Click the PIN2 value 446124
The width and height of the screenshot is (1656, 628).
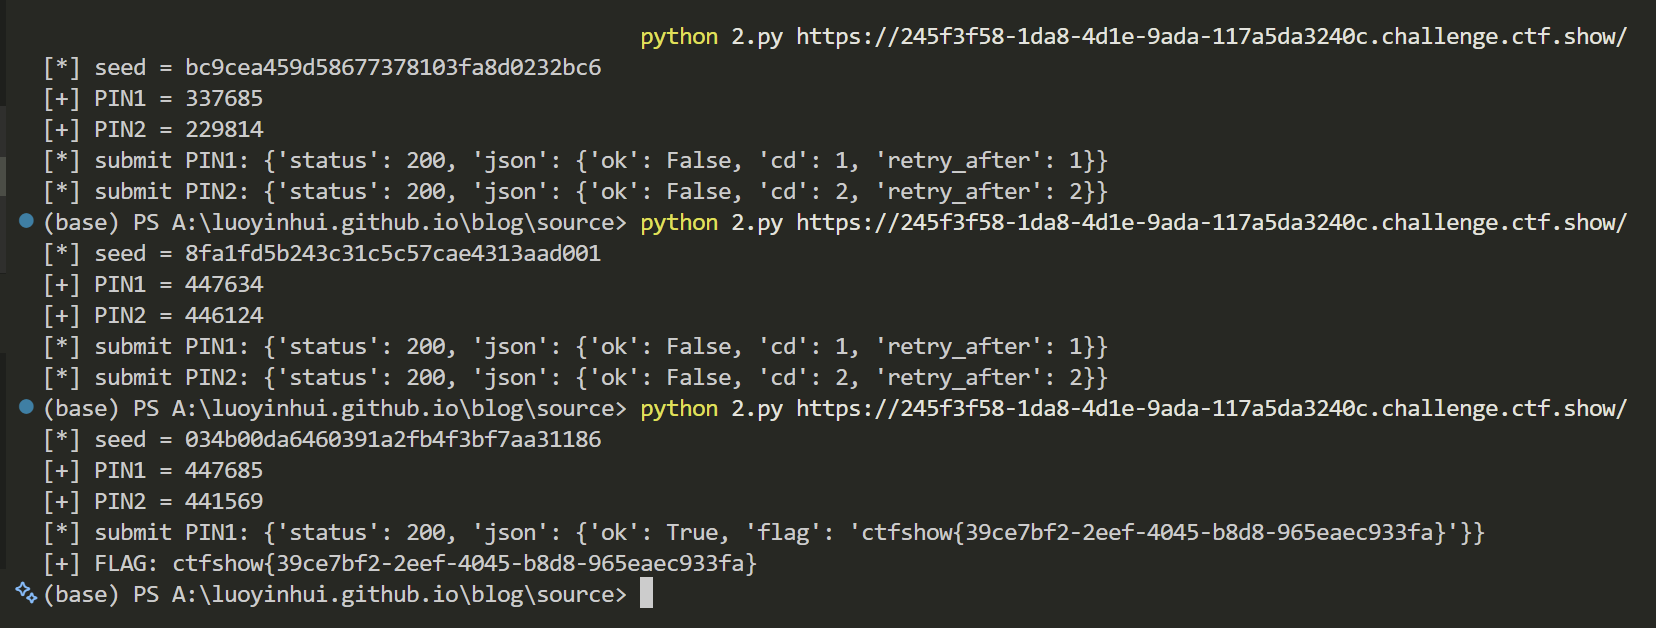click(x=224, y=316)
